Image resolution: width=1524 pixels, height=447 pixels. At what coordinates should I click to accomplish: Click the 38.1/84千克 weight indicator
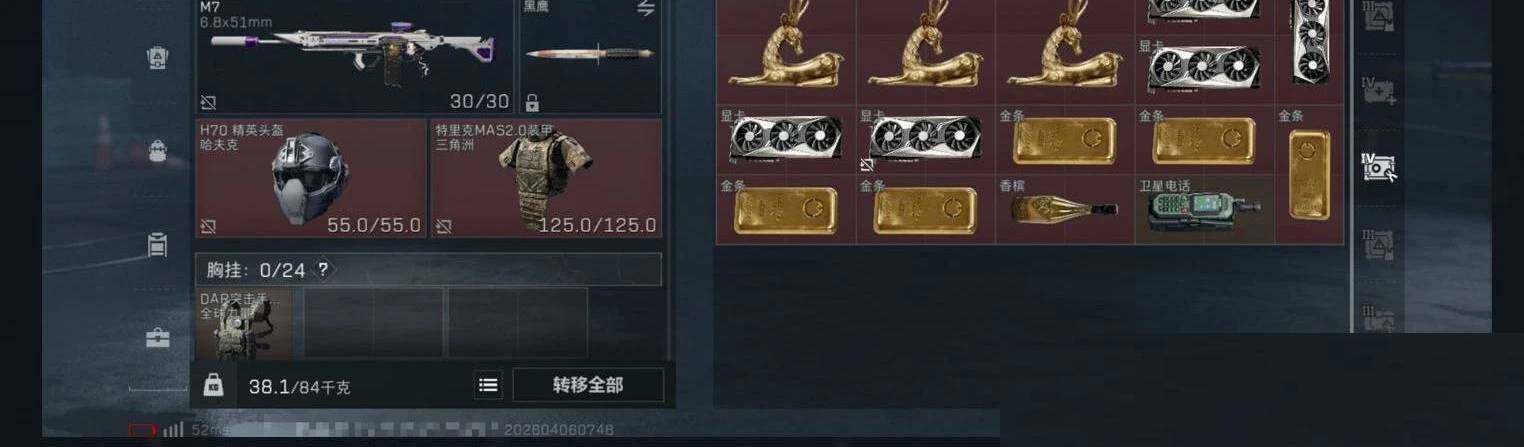point(299,386)
